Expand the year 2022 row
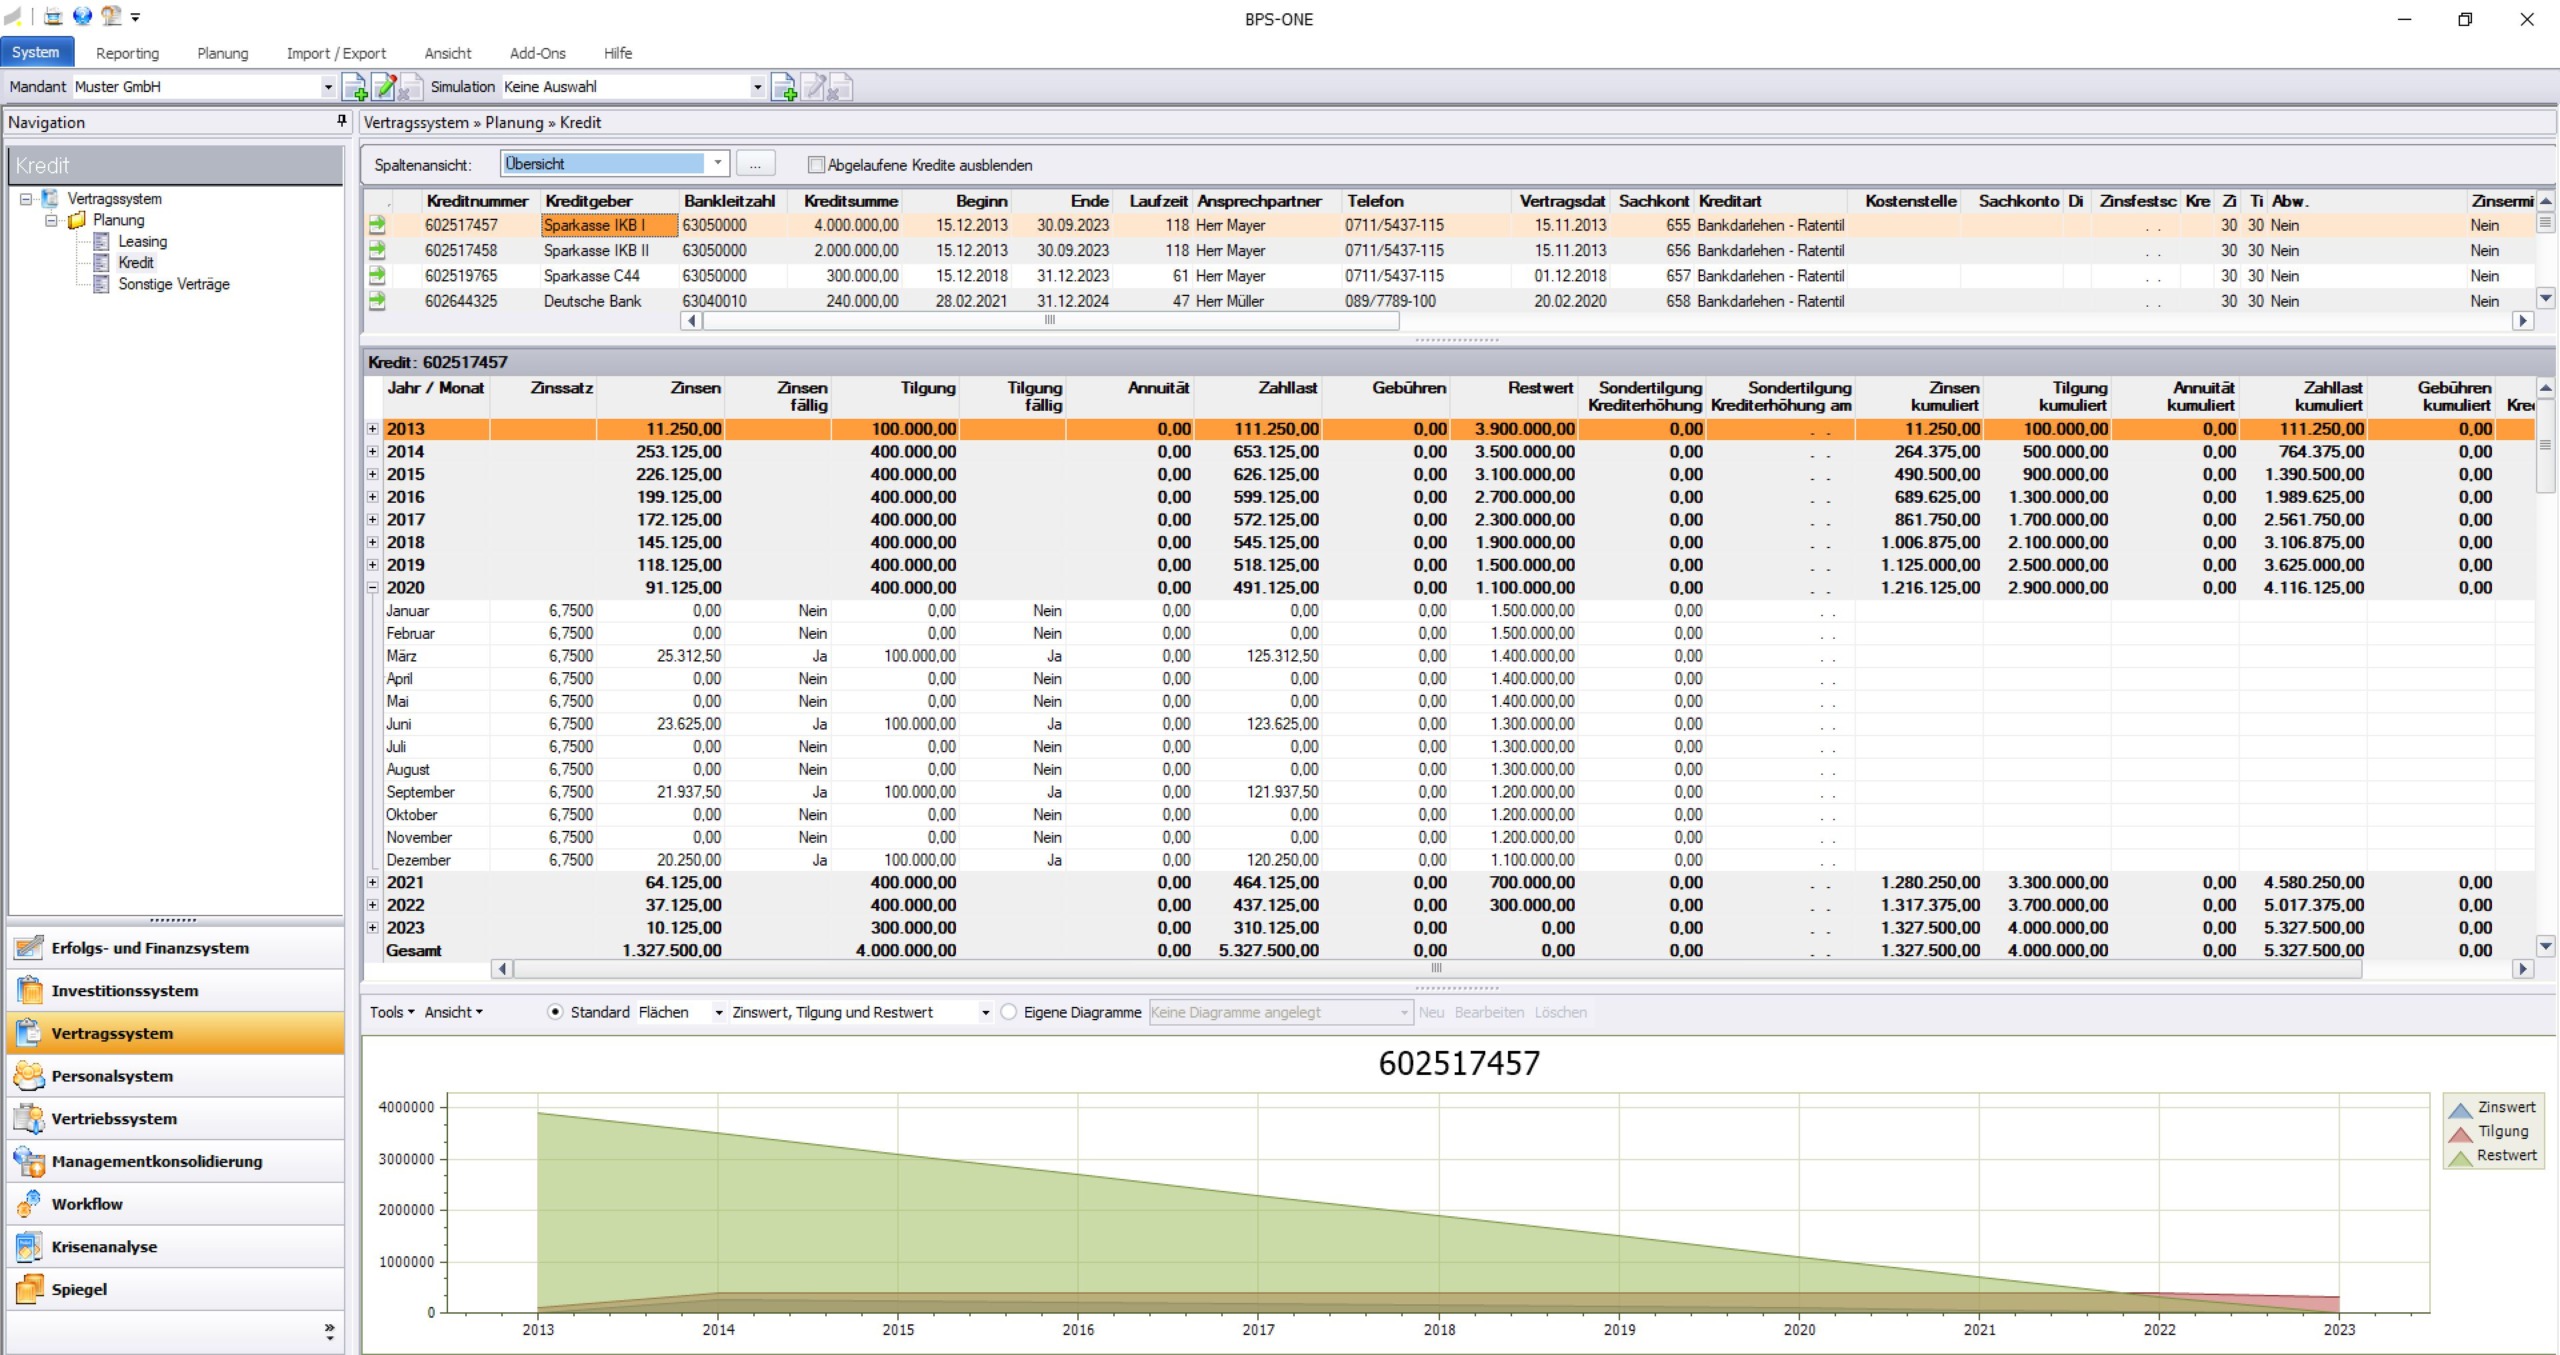Image resolution: width=2560 pixels, height=1355 pixels. click(373, 905)
